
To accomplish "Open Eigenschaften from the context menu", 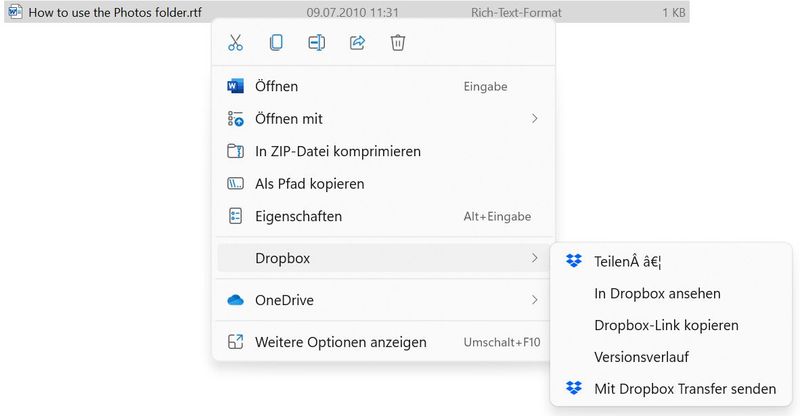I will [x=298, y=216].
